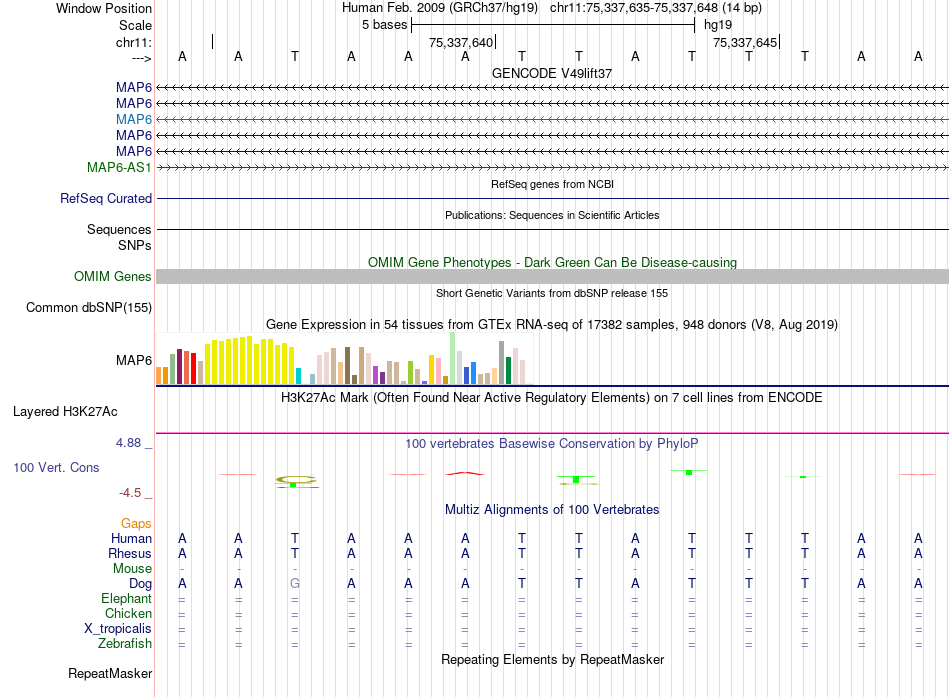950x697 pixels.
Task: Click the hg19 scale bar label
Action: [718, 25]
